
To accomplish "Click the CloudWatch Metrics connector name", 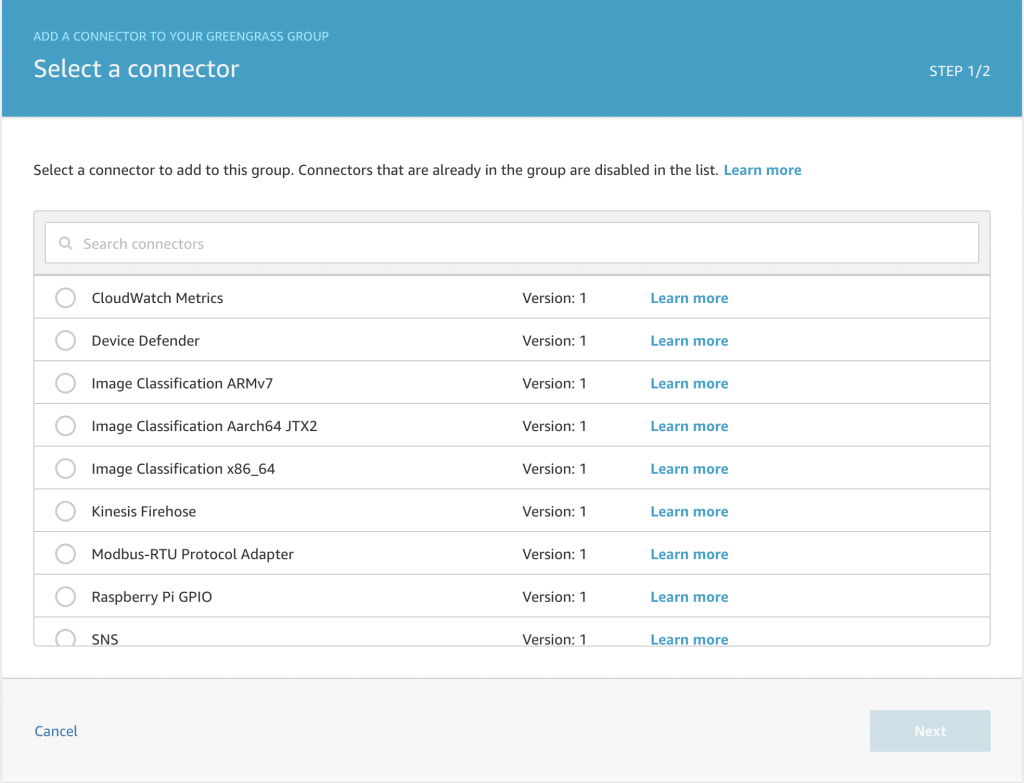I will (x=157, y=298).
